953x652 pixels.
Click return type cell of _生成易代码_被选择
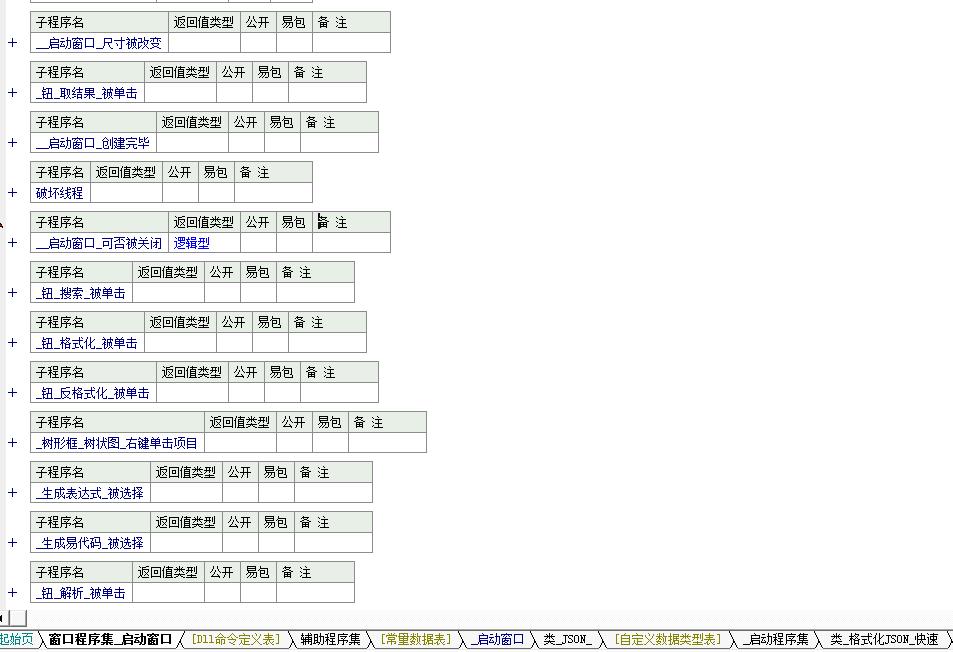click(186, 543)
